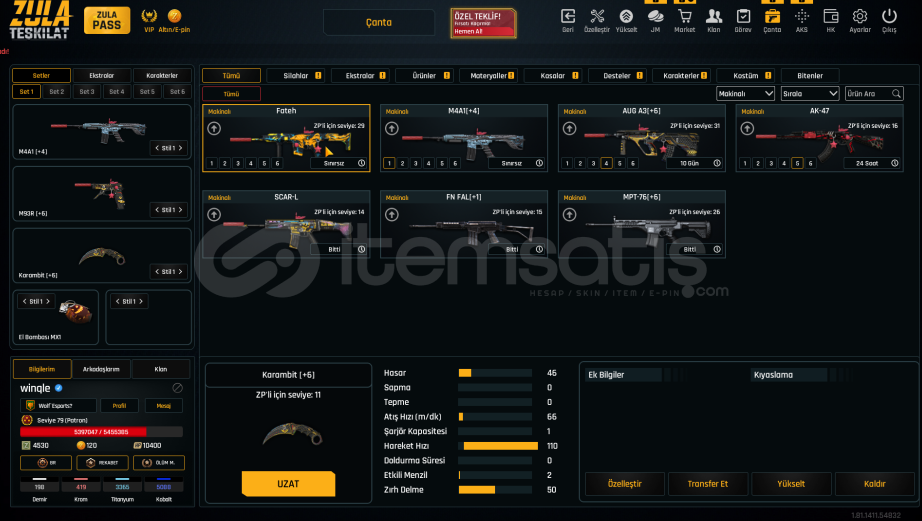The width and height of the screenshot is (922, 521).
Task: Click the clock icon on AK-47 card
Action: pos(894,163)
